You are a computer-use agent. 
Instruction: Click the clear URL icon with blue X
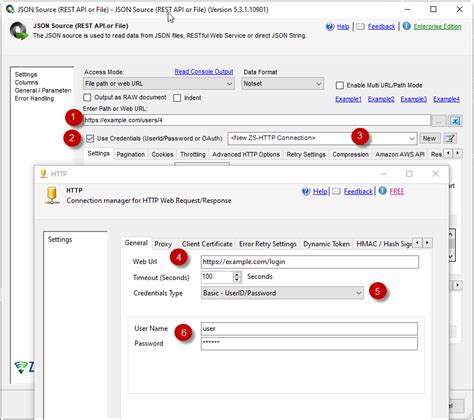(x=455, y=121)
